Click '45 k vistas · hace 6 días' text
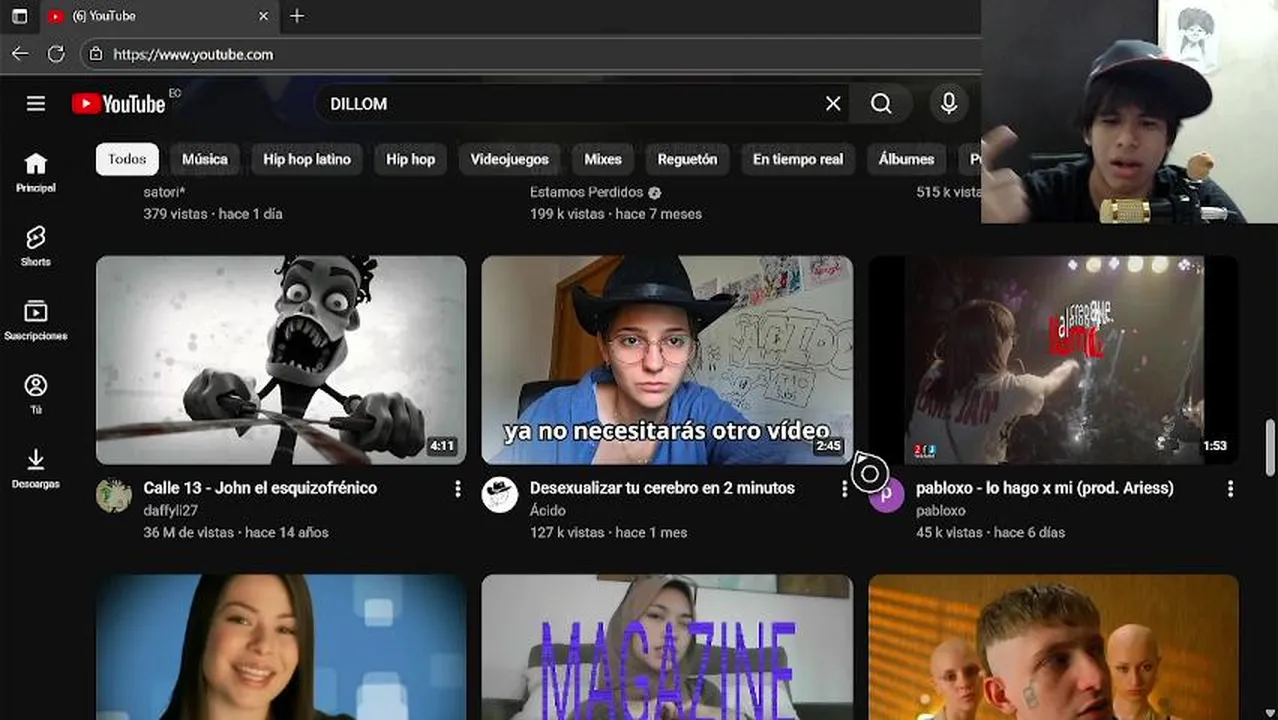The height and width of the screenshot is (720, 1278). click(x=990, y=532)
